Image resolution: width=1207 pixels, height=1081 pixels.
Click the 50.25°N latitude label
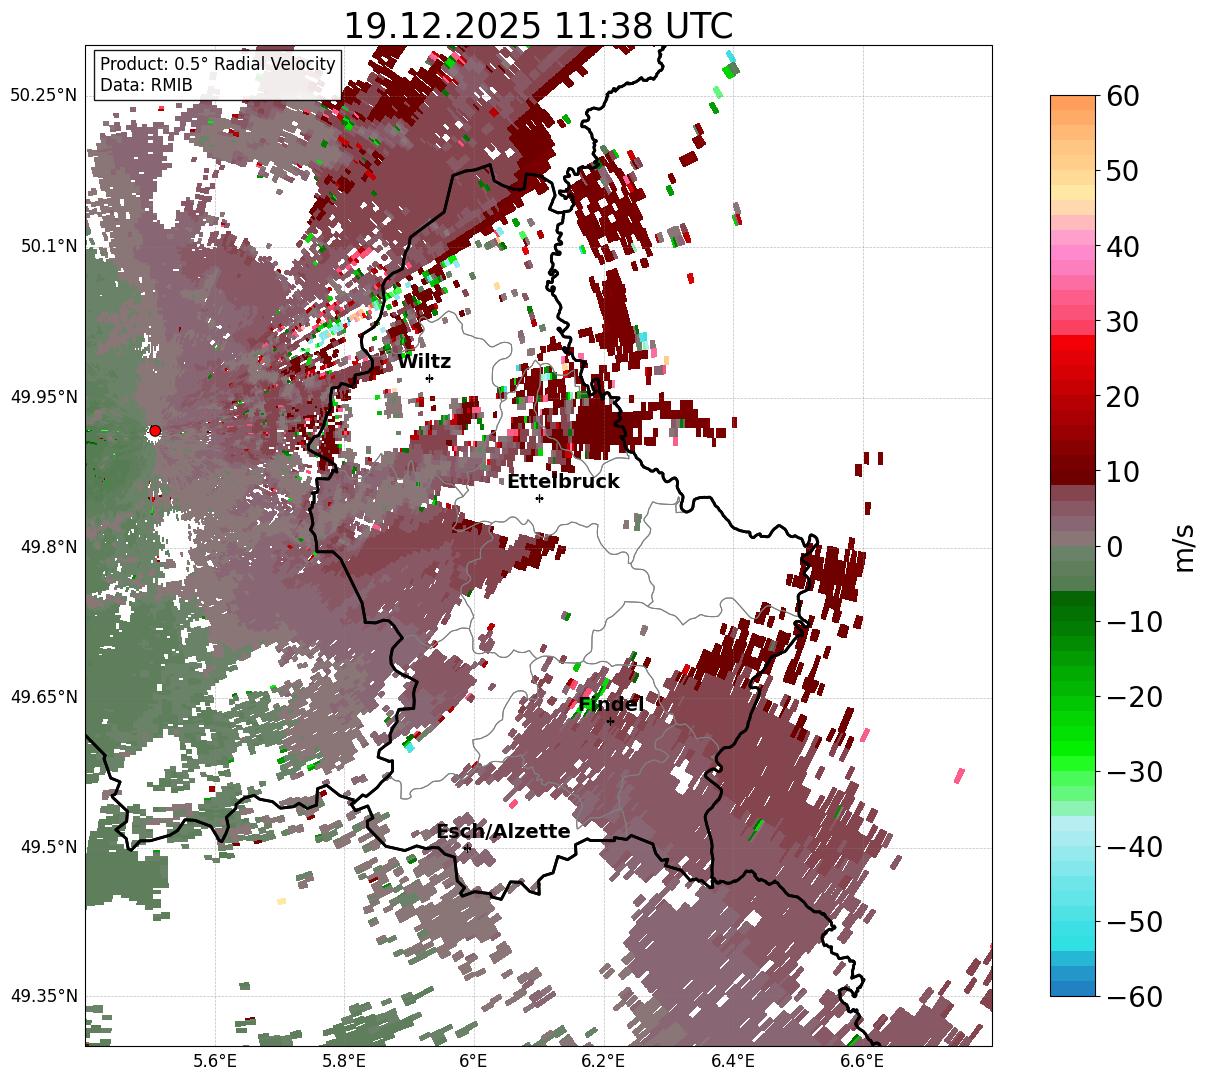point(43,95)
